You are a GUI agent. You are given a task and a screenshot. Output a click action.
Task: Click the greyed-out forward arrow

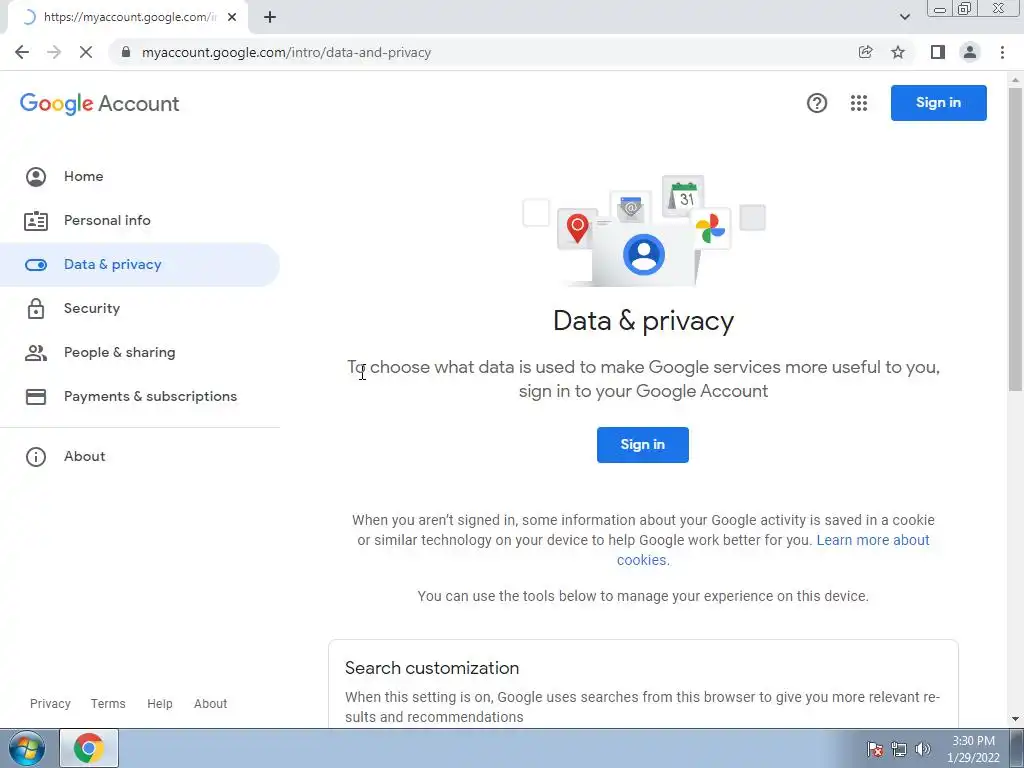[x=54, y=52]
